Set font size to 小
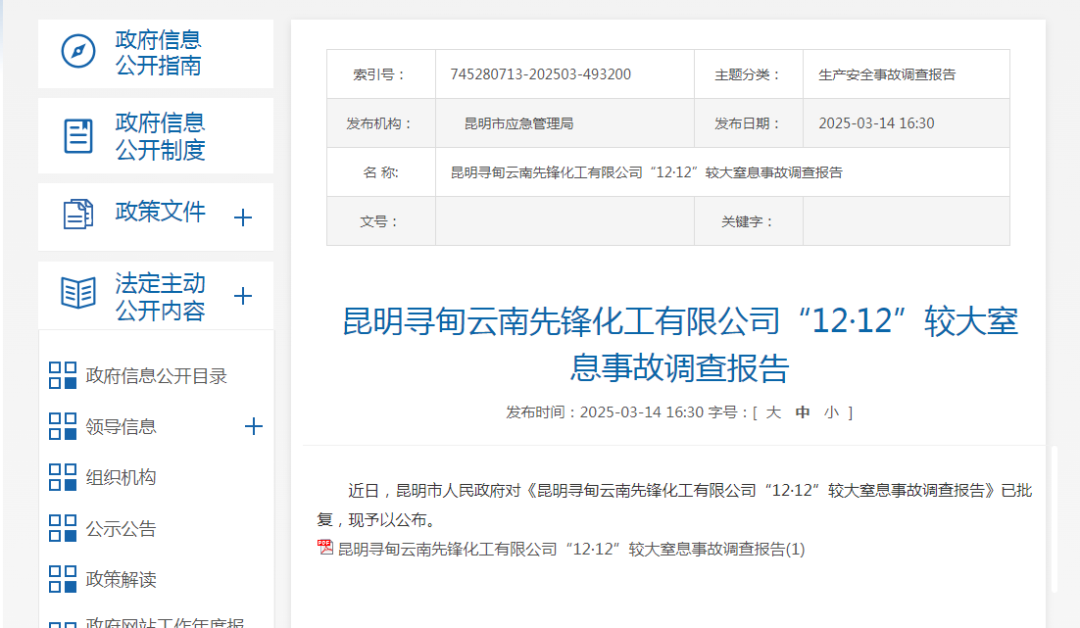The width and height of the screenshot is (1080, 628). (831, 412)
